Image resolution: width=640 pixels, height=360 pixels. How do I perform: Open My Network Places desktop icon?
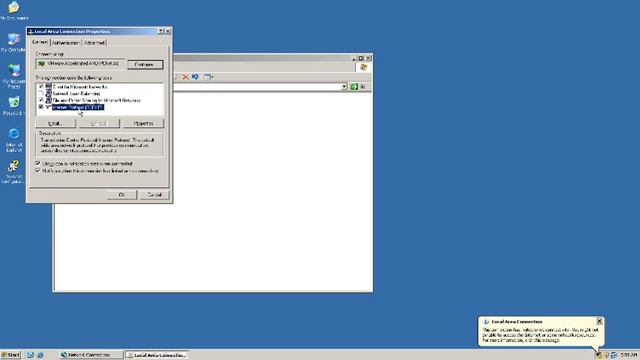tap(14, 76)
